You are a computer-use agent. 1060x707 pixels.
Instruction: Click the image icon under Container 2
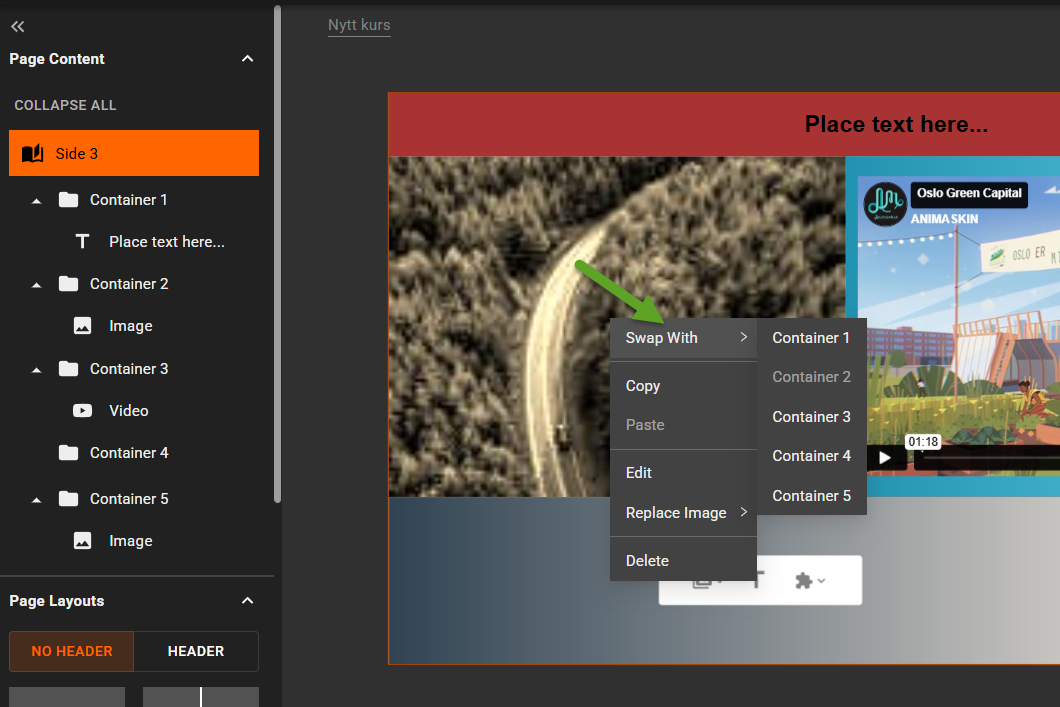tap(83, 326)
